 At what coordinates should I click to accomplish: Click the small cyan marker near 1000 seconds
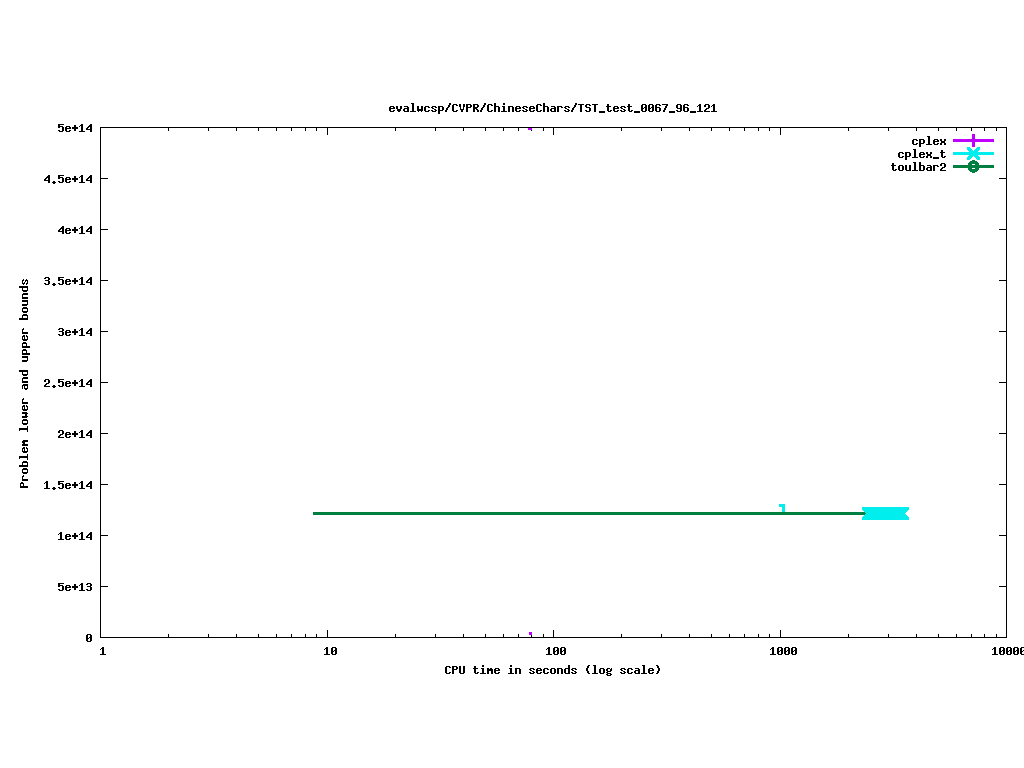pyautogui.click(x=782, y=508)
